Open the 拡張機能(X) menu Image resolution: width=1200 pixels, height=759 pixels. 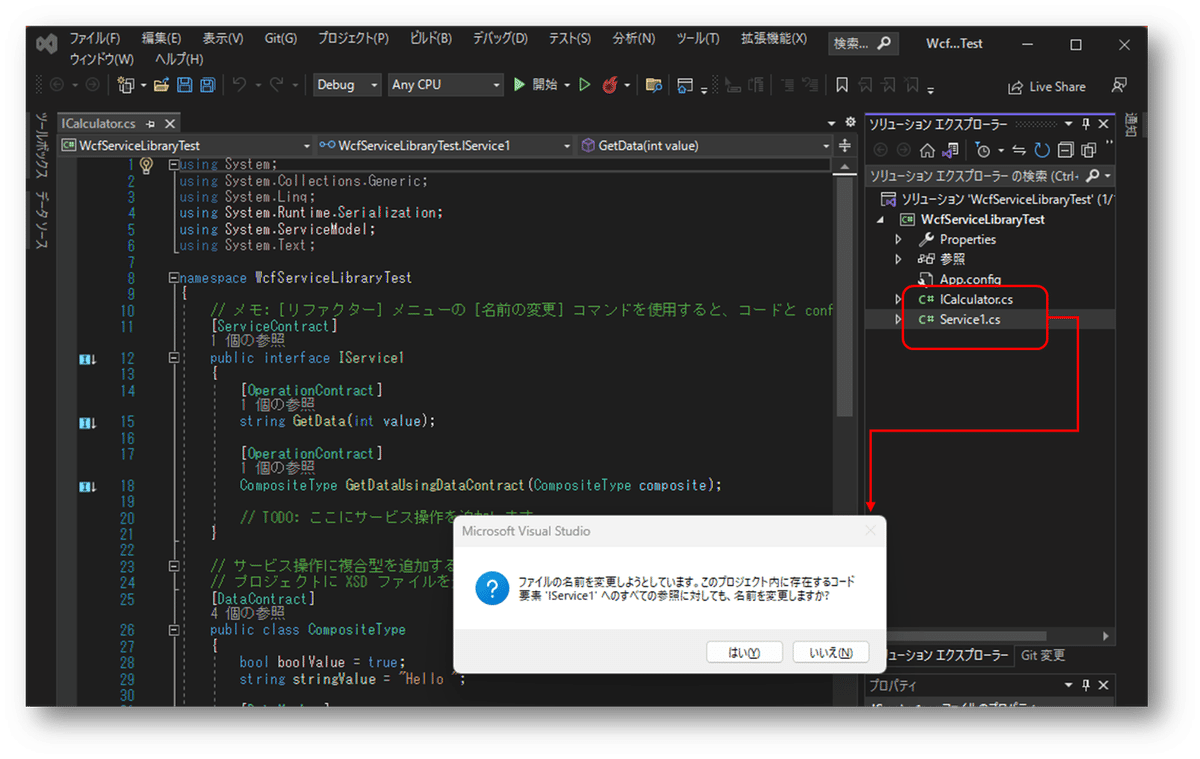point(773,39)
